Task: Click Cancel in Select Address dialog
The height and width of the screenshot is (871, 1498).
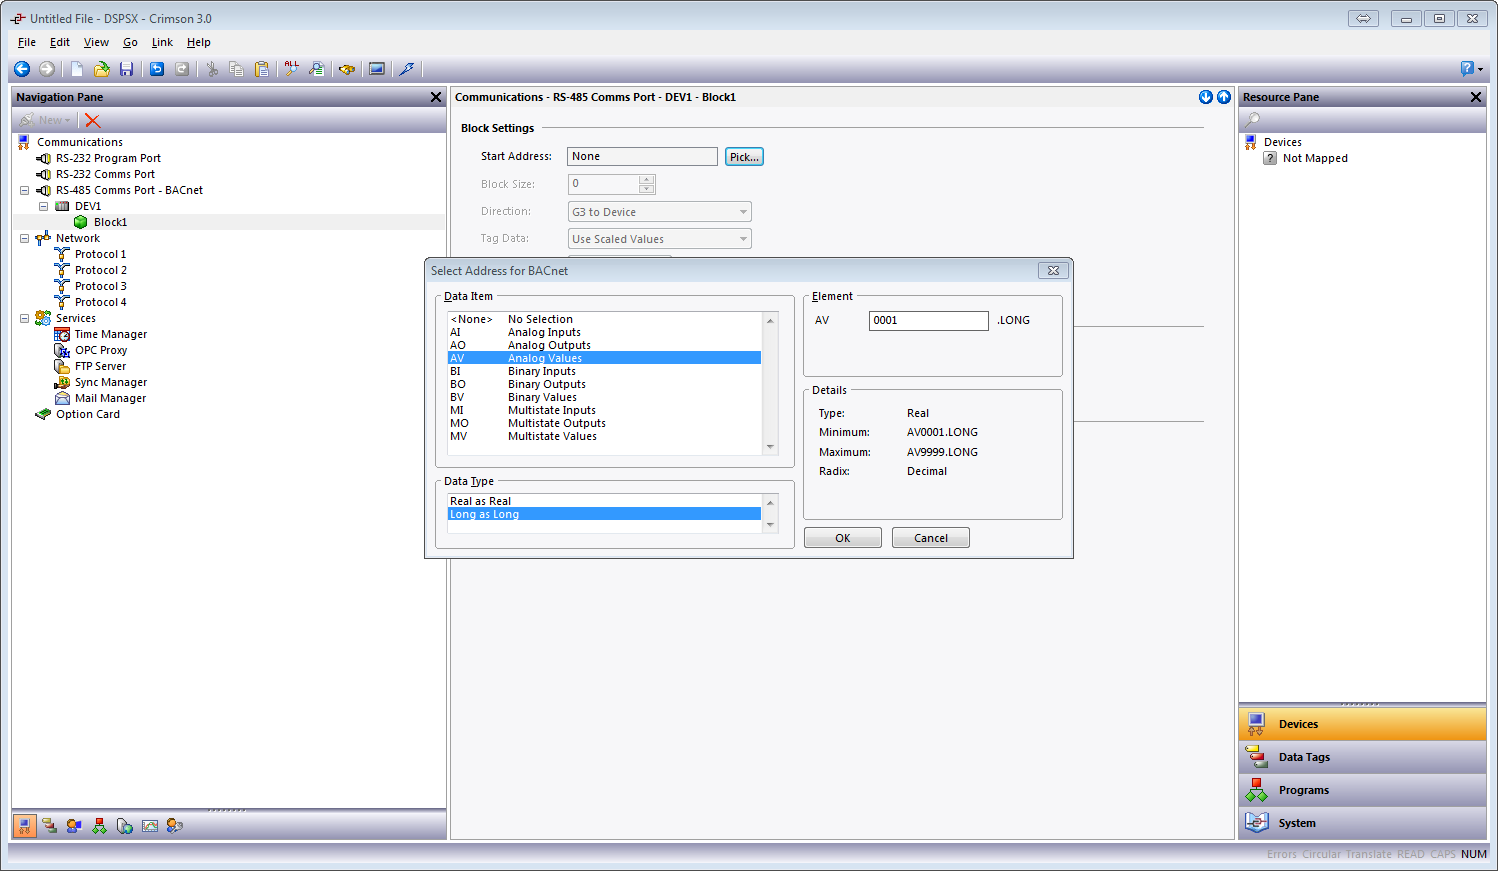Action: coord(931,538)
